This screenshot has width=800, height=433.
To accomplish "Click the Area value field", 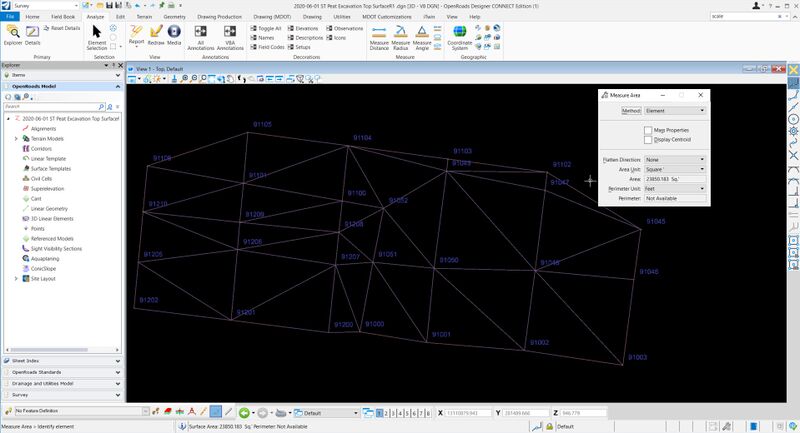I will click(x=674, y=179).
